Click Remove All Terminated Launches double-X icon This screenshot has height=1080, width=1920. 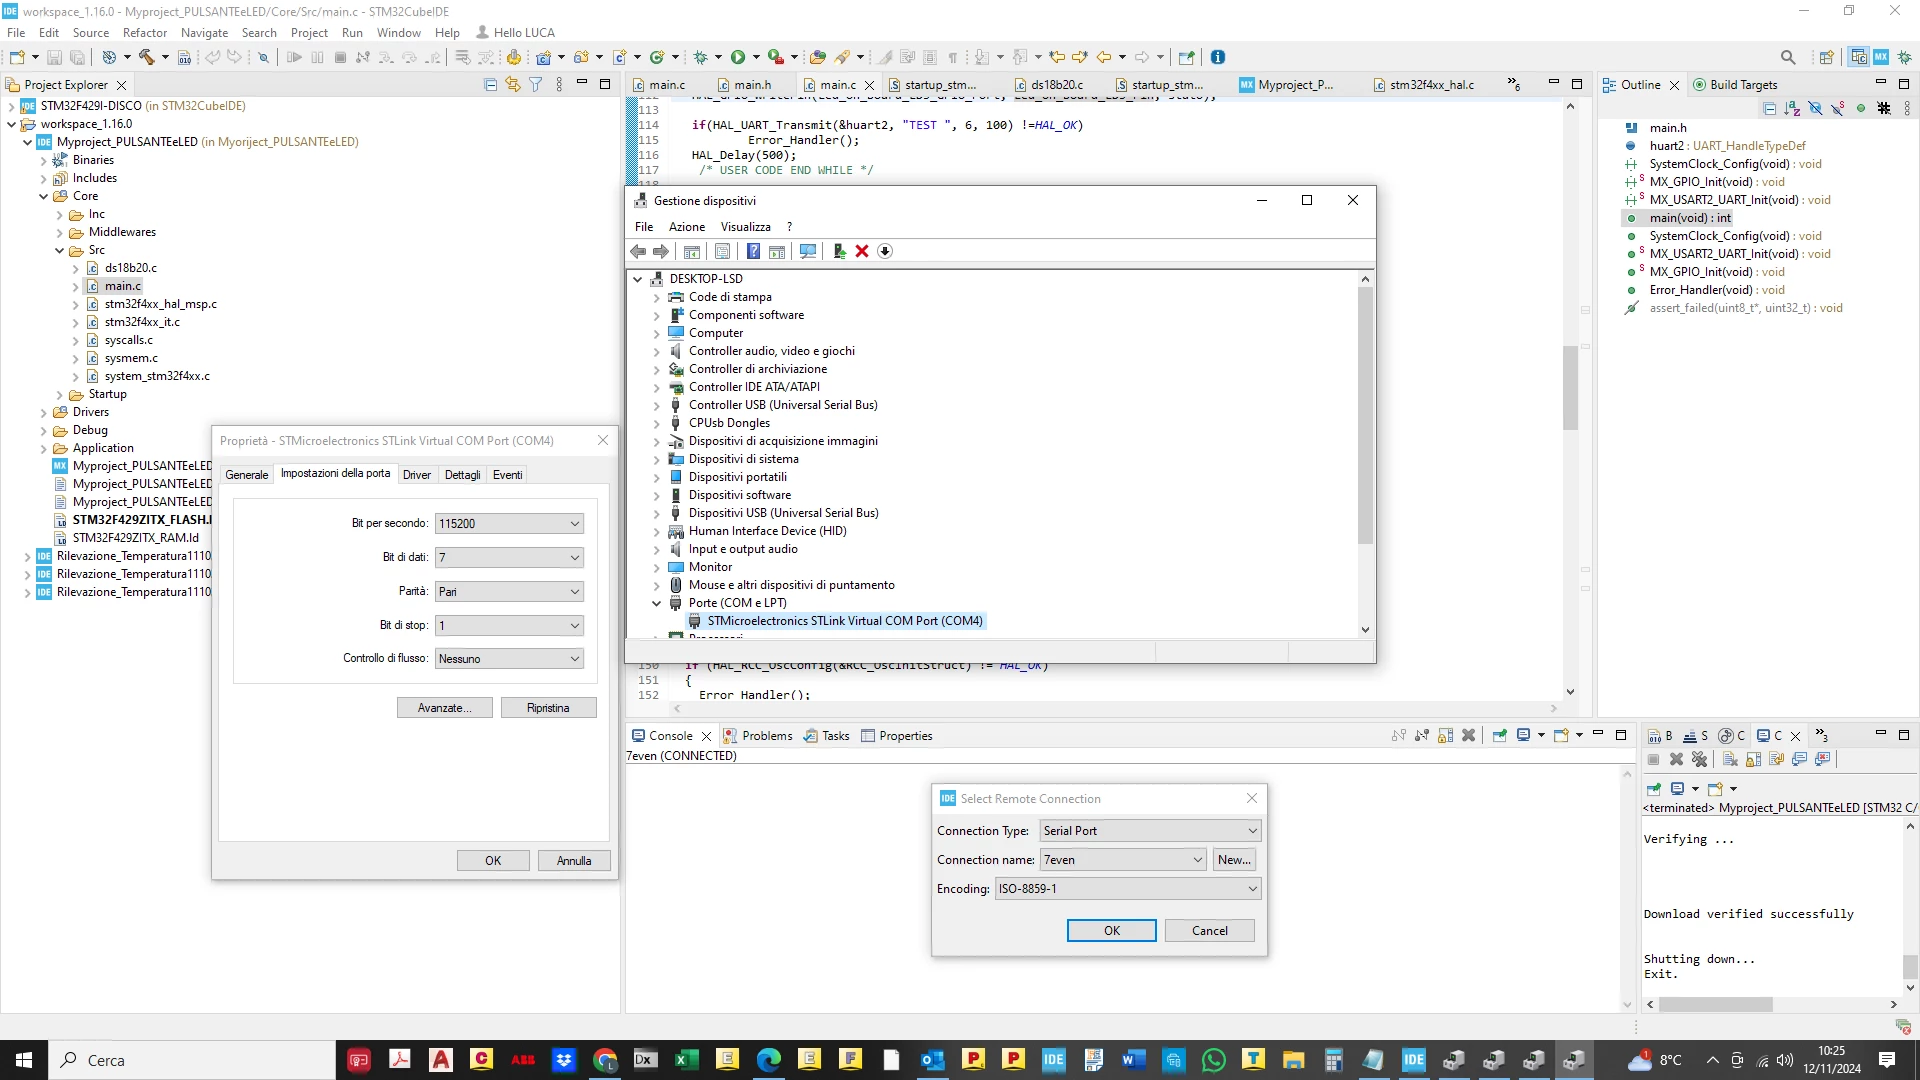tap(1699, 760)
